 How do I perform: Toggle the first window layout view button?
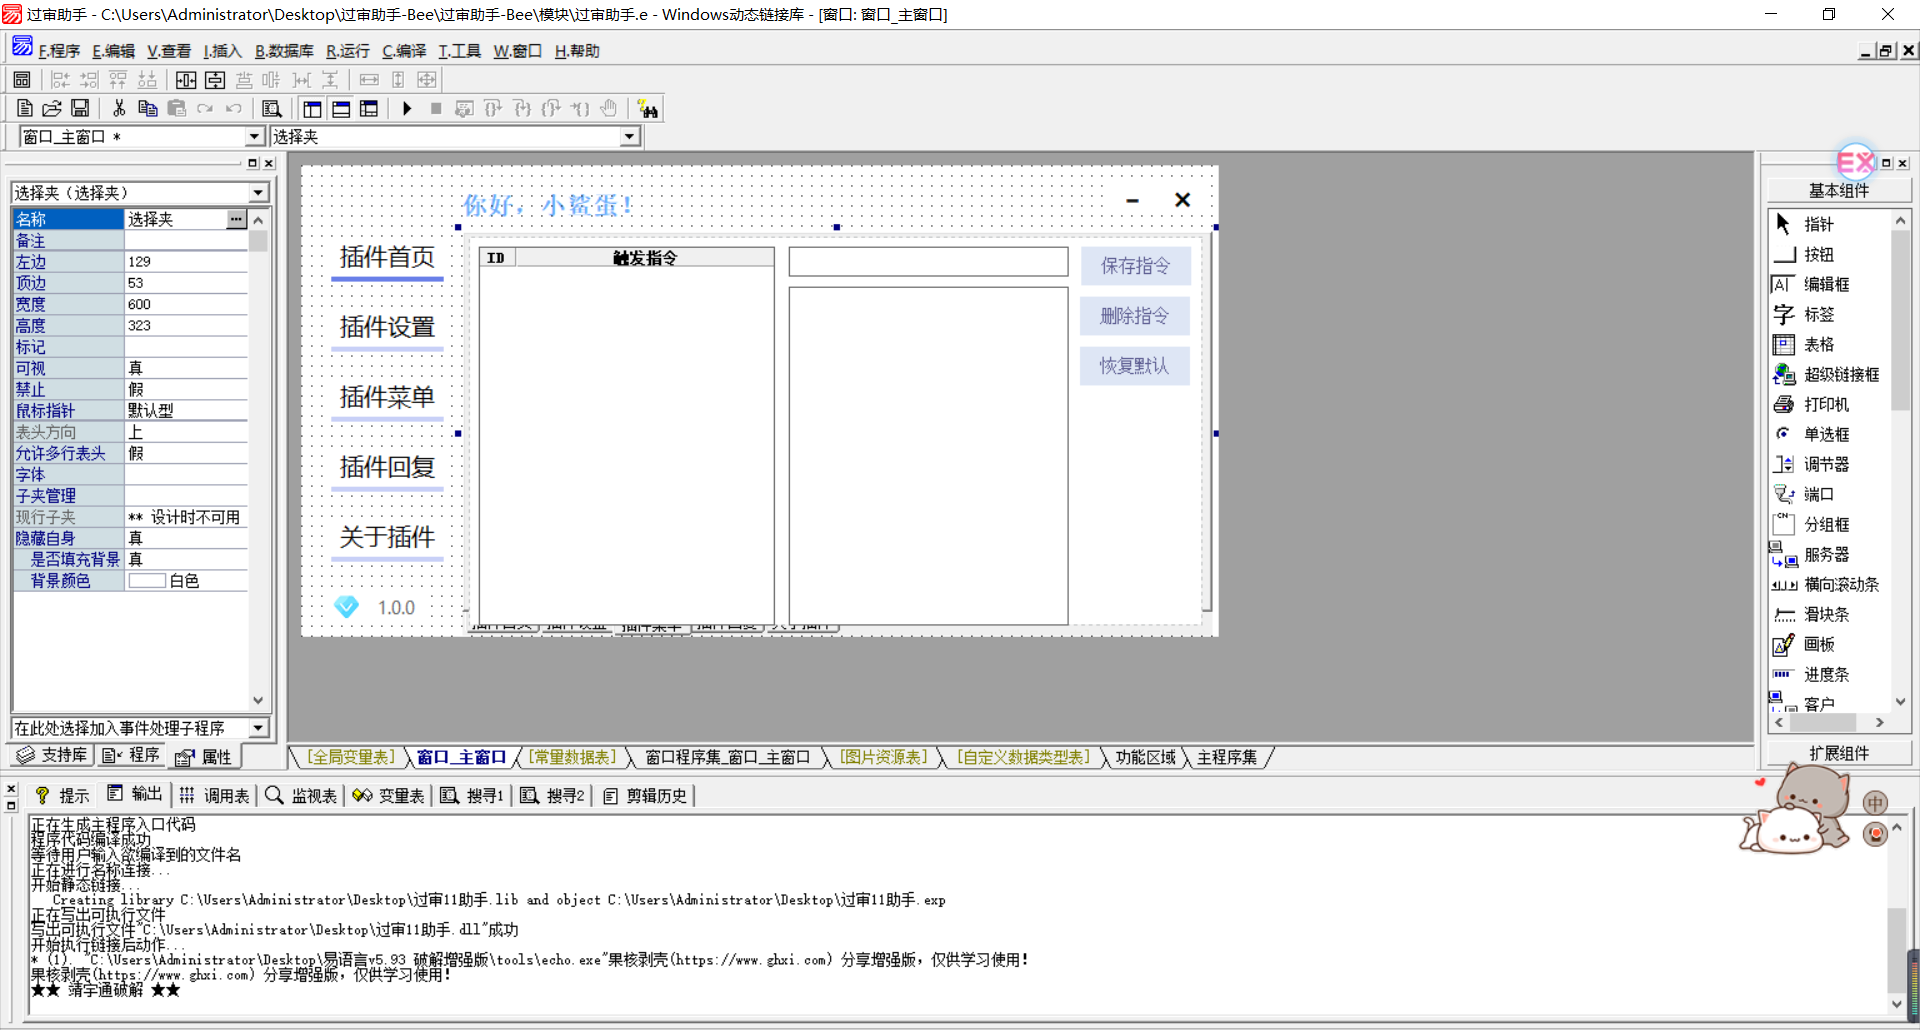312,109
